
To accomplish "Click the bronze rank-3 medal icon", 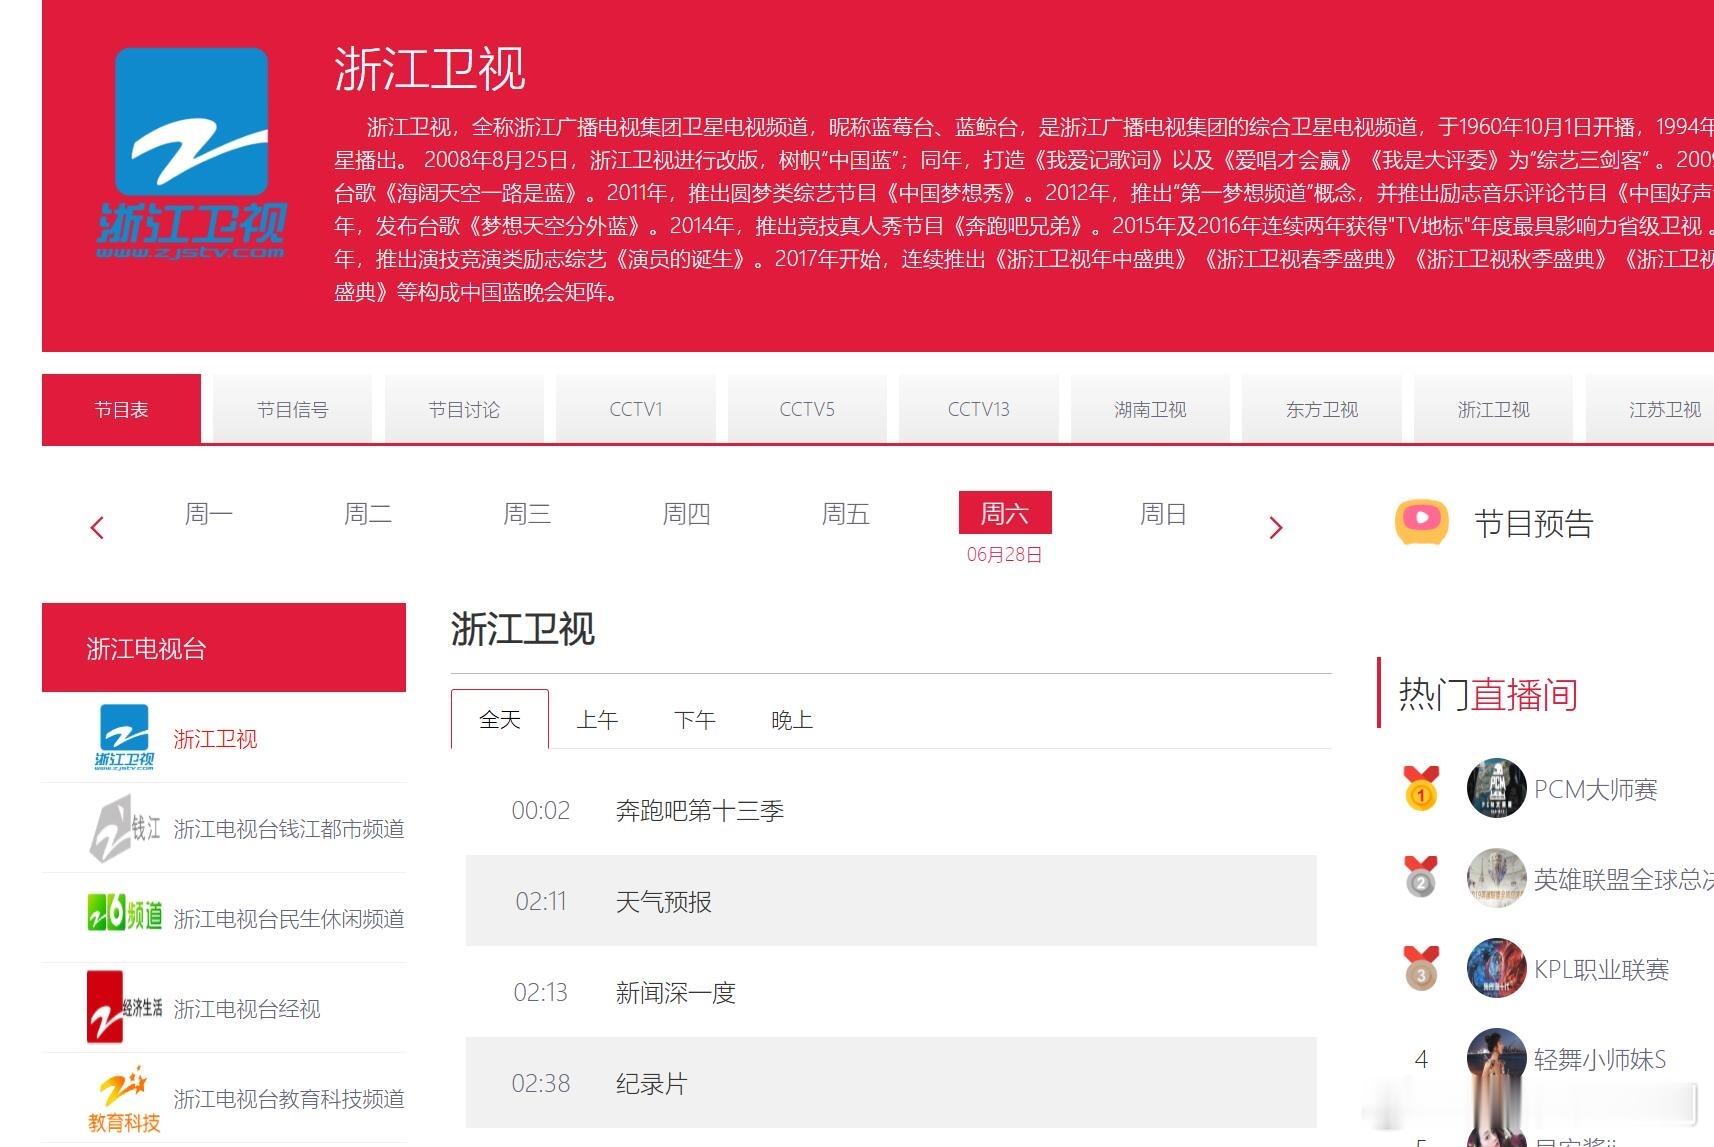I will pyautogui.click(x=1421, y=968).
